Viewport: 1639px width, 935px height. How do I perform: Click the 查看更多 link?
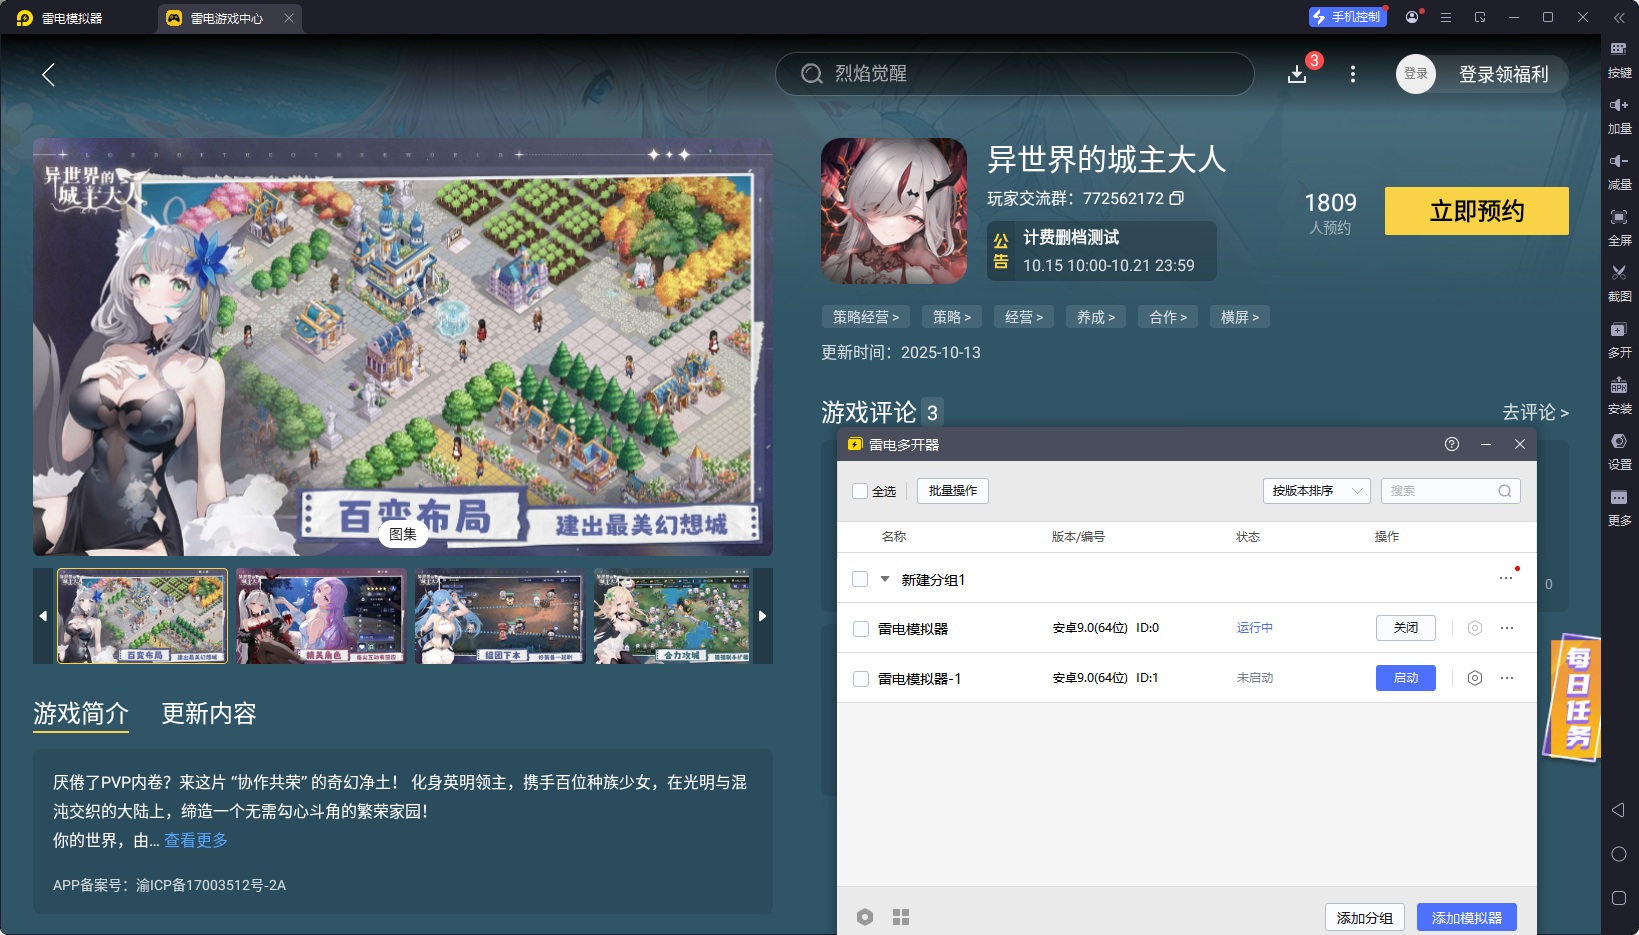coord(196,840)
